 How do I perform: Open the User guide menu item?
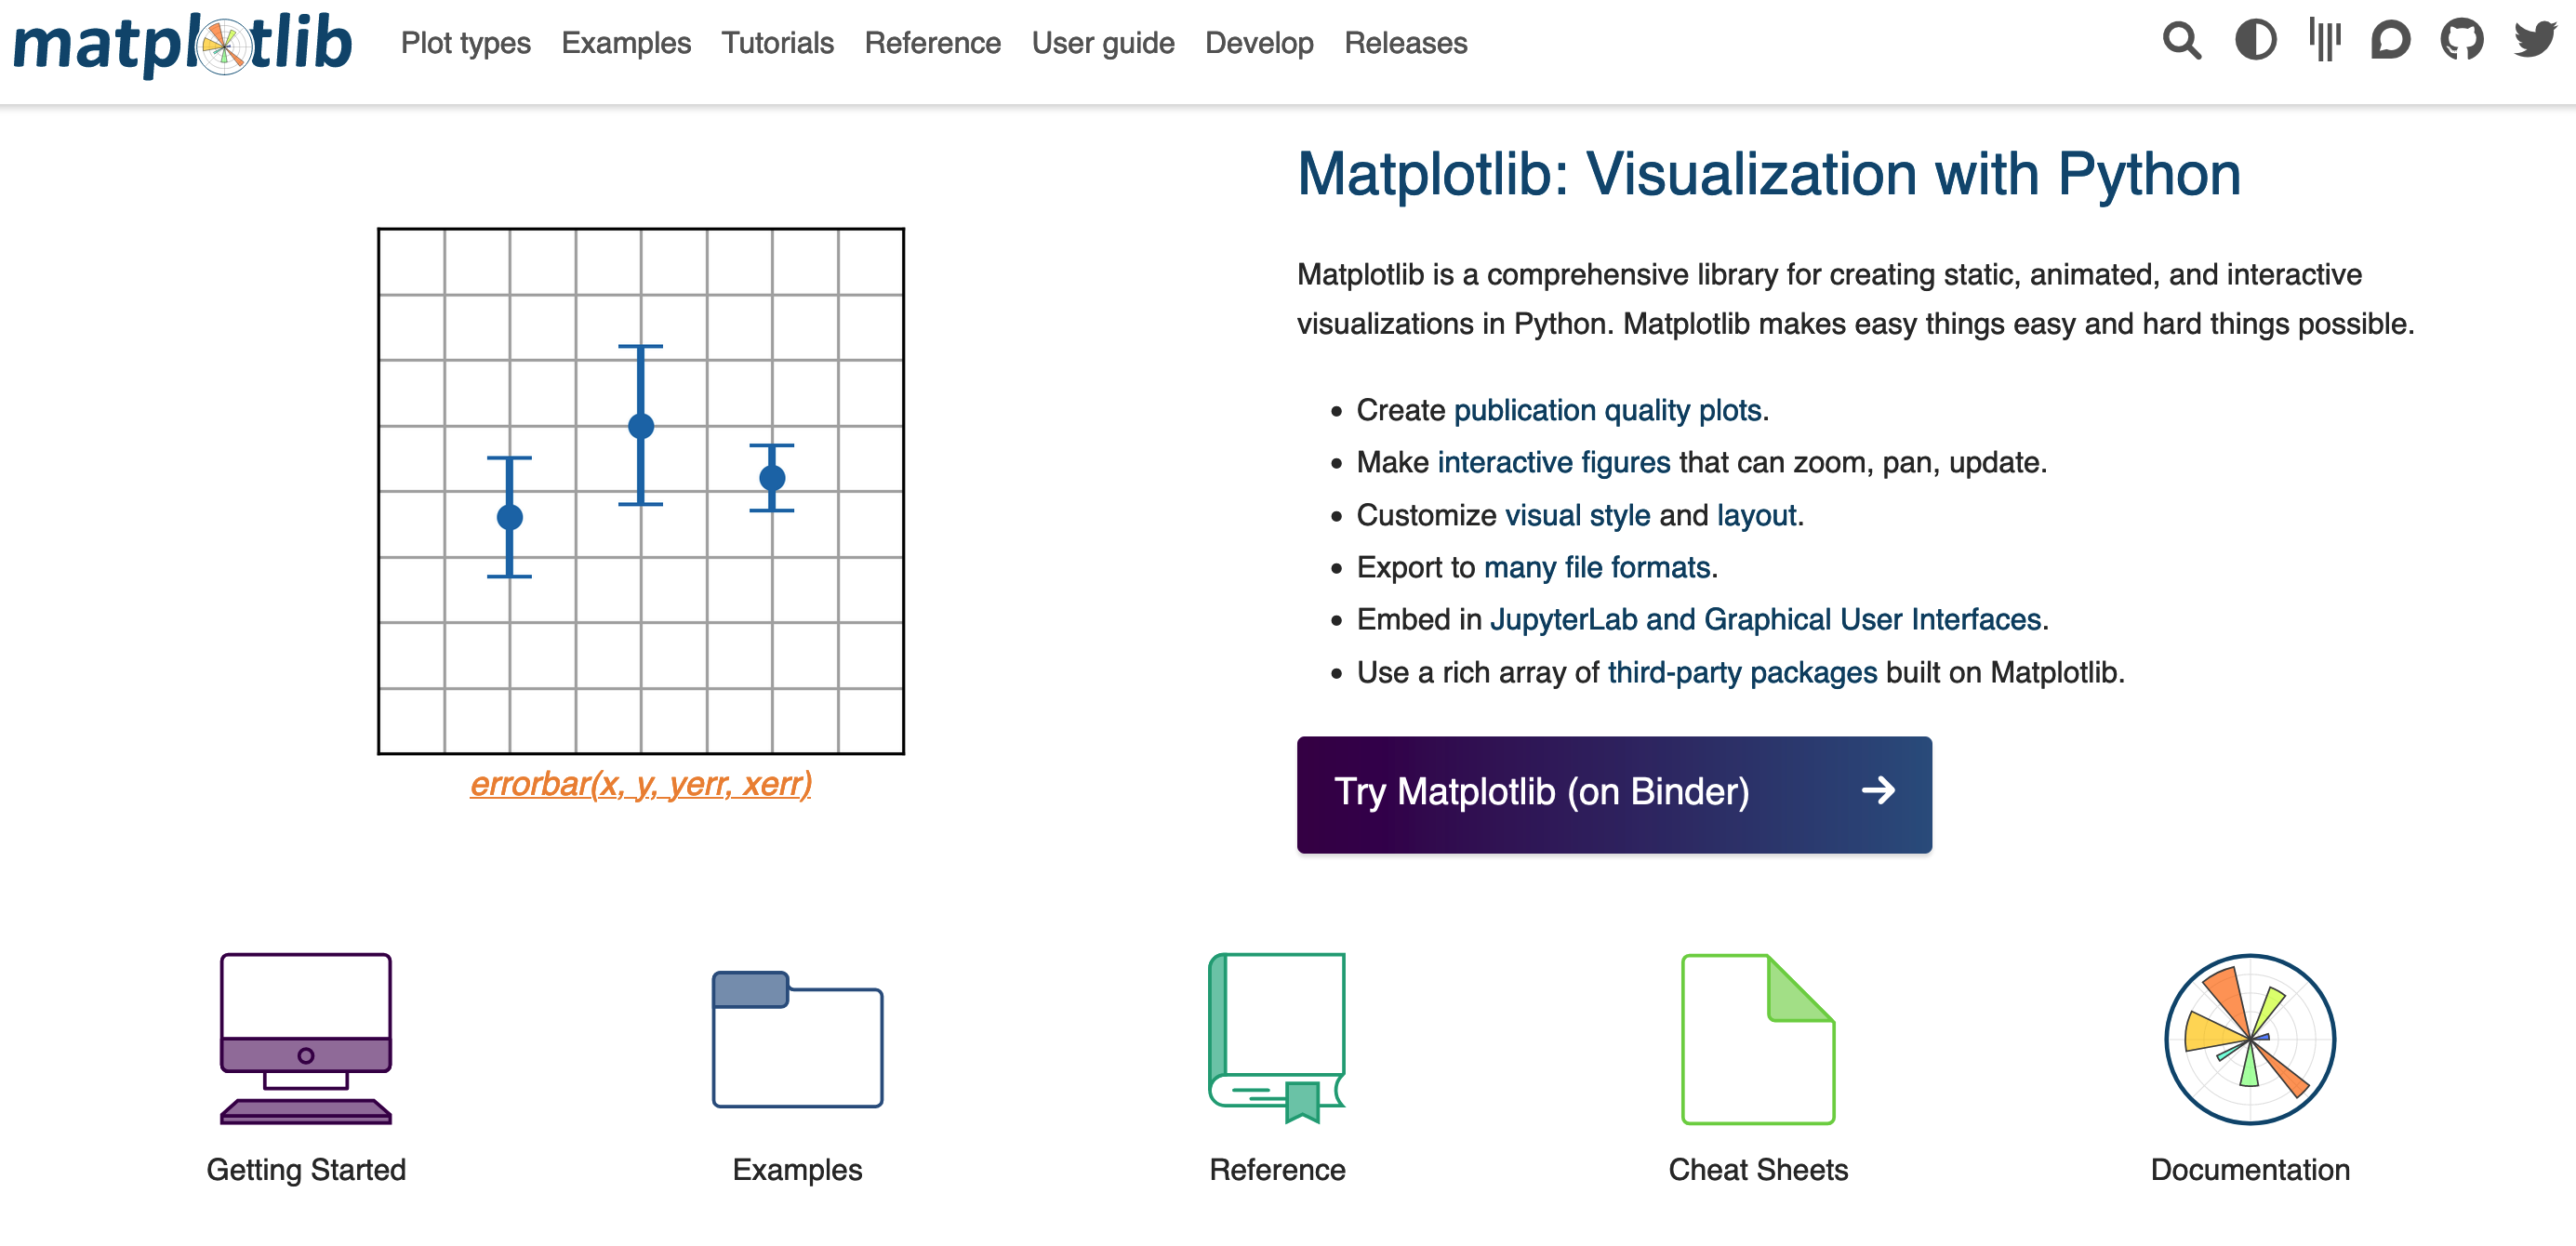tap(1103, 43)
